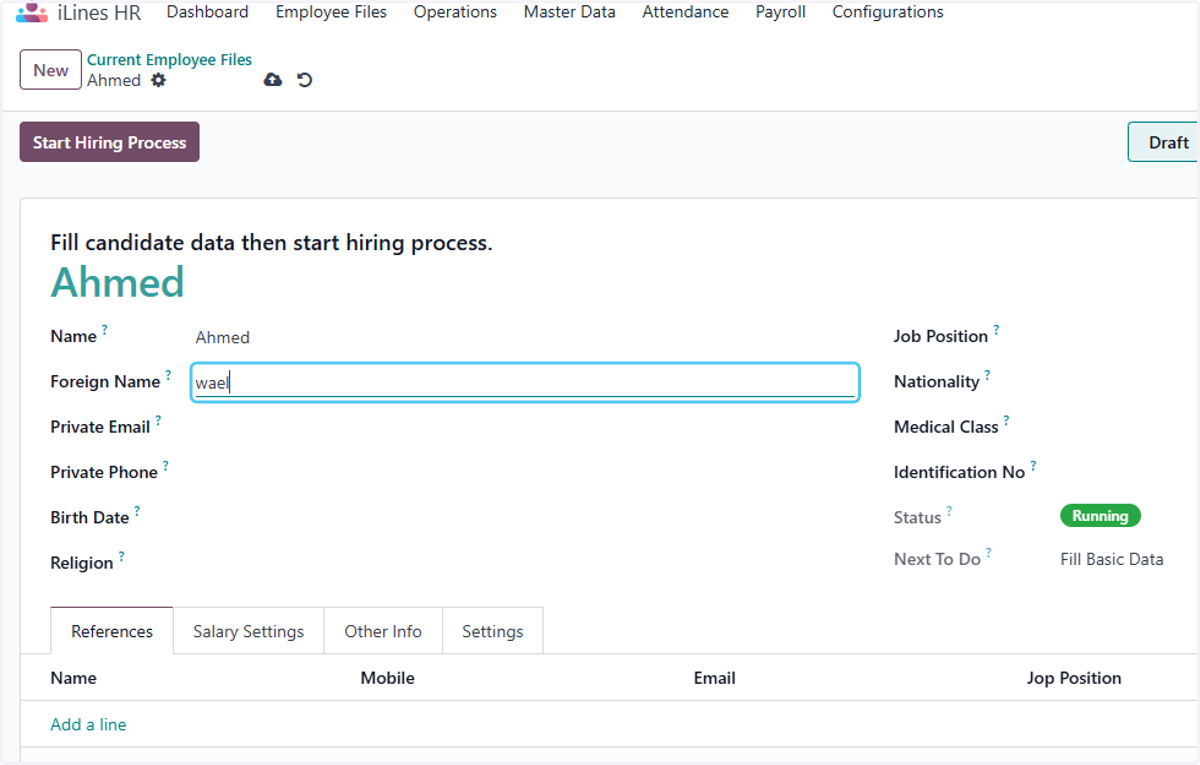Switch to the Settings tab

tap(492, 631)
